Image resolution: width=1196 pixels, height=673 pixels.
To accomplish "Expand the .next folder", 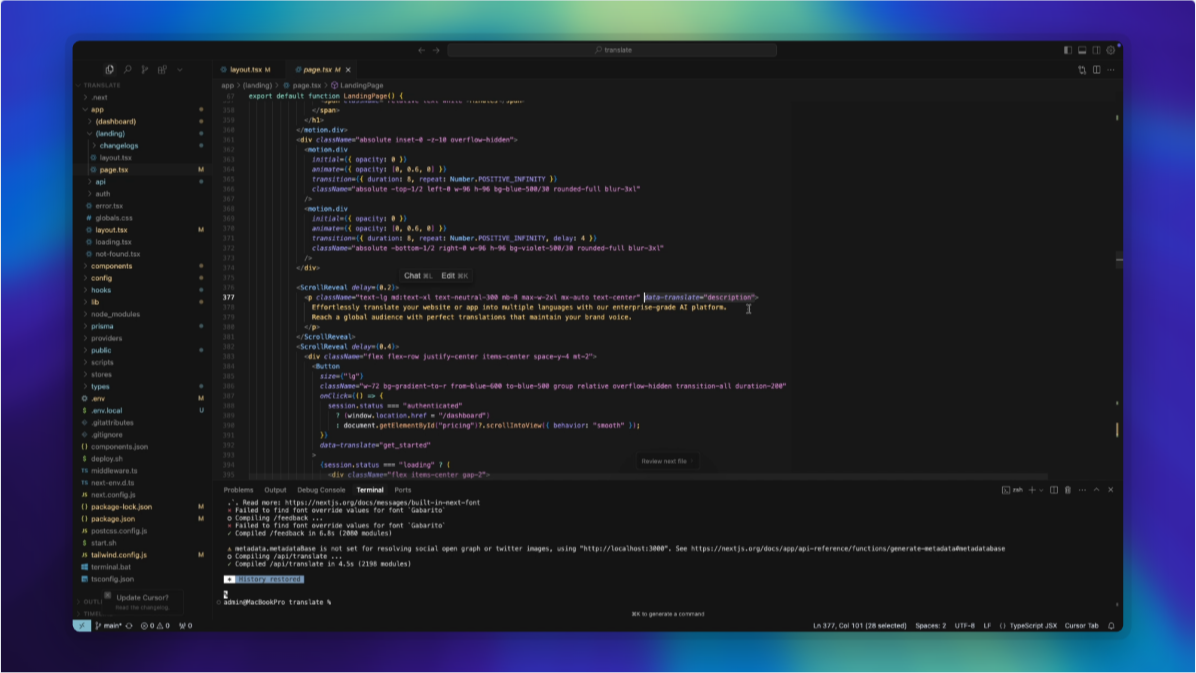I will tap(99, 98).
